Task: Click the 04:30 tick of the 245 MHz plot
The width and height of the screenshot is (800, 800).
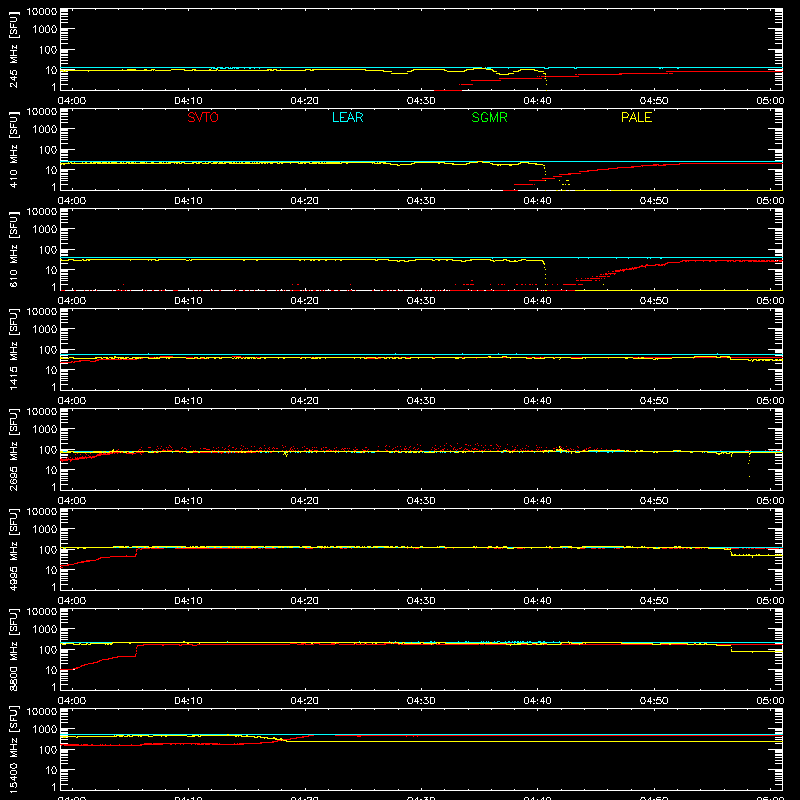Action: pos(421,101)
